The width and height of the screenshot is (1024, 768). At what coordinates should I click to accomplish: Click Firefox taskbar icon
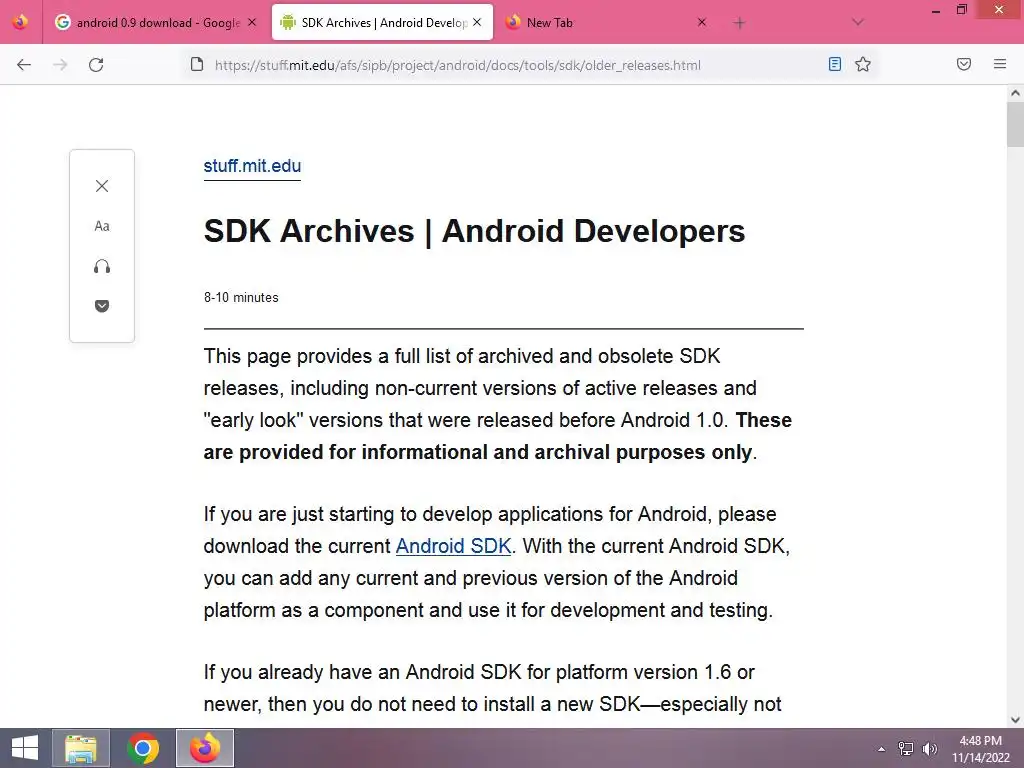[205, 748]
